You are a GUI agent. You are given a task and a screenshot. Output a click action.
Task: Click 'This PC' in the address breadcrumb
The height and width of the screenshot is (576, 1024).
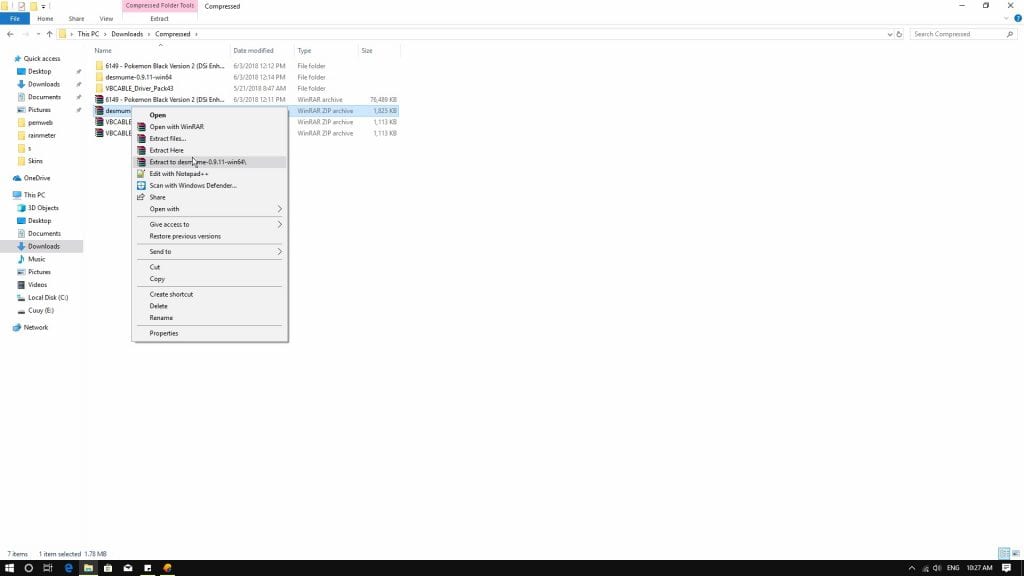(x=88, y=34)
